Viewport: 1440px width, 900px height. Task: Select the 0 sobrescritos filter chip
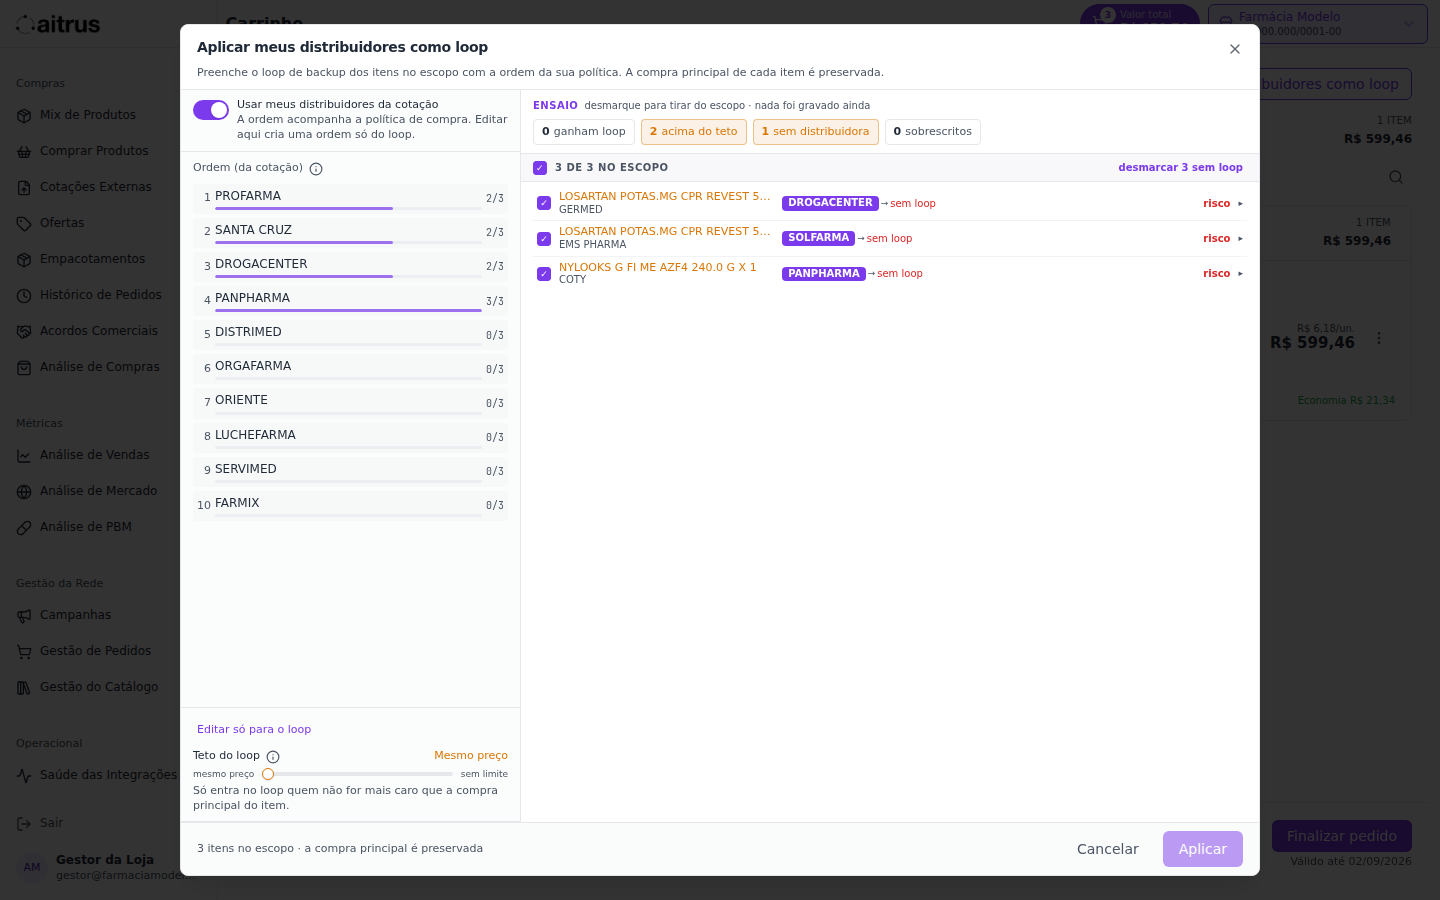click(x=933, y=132)
